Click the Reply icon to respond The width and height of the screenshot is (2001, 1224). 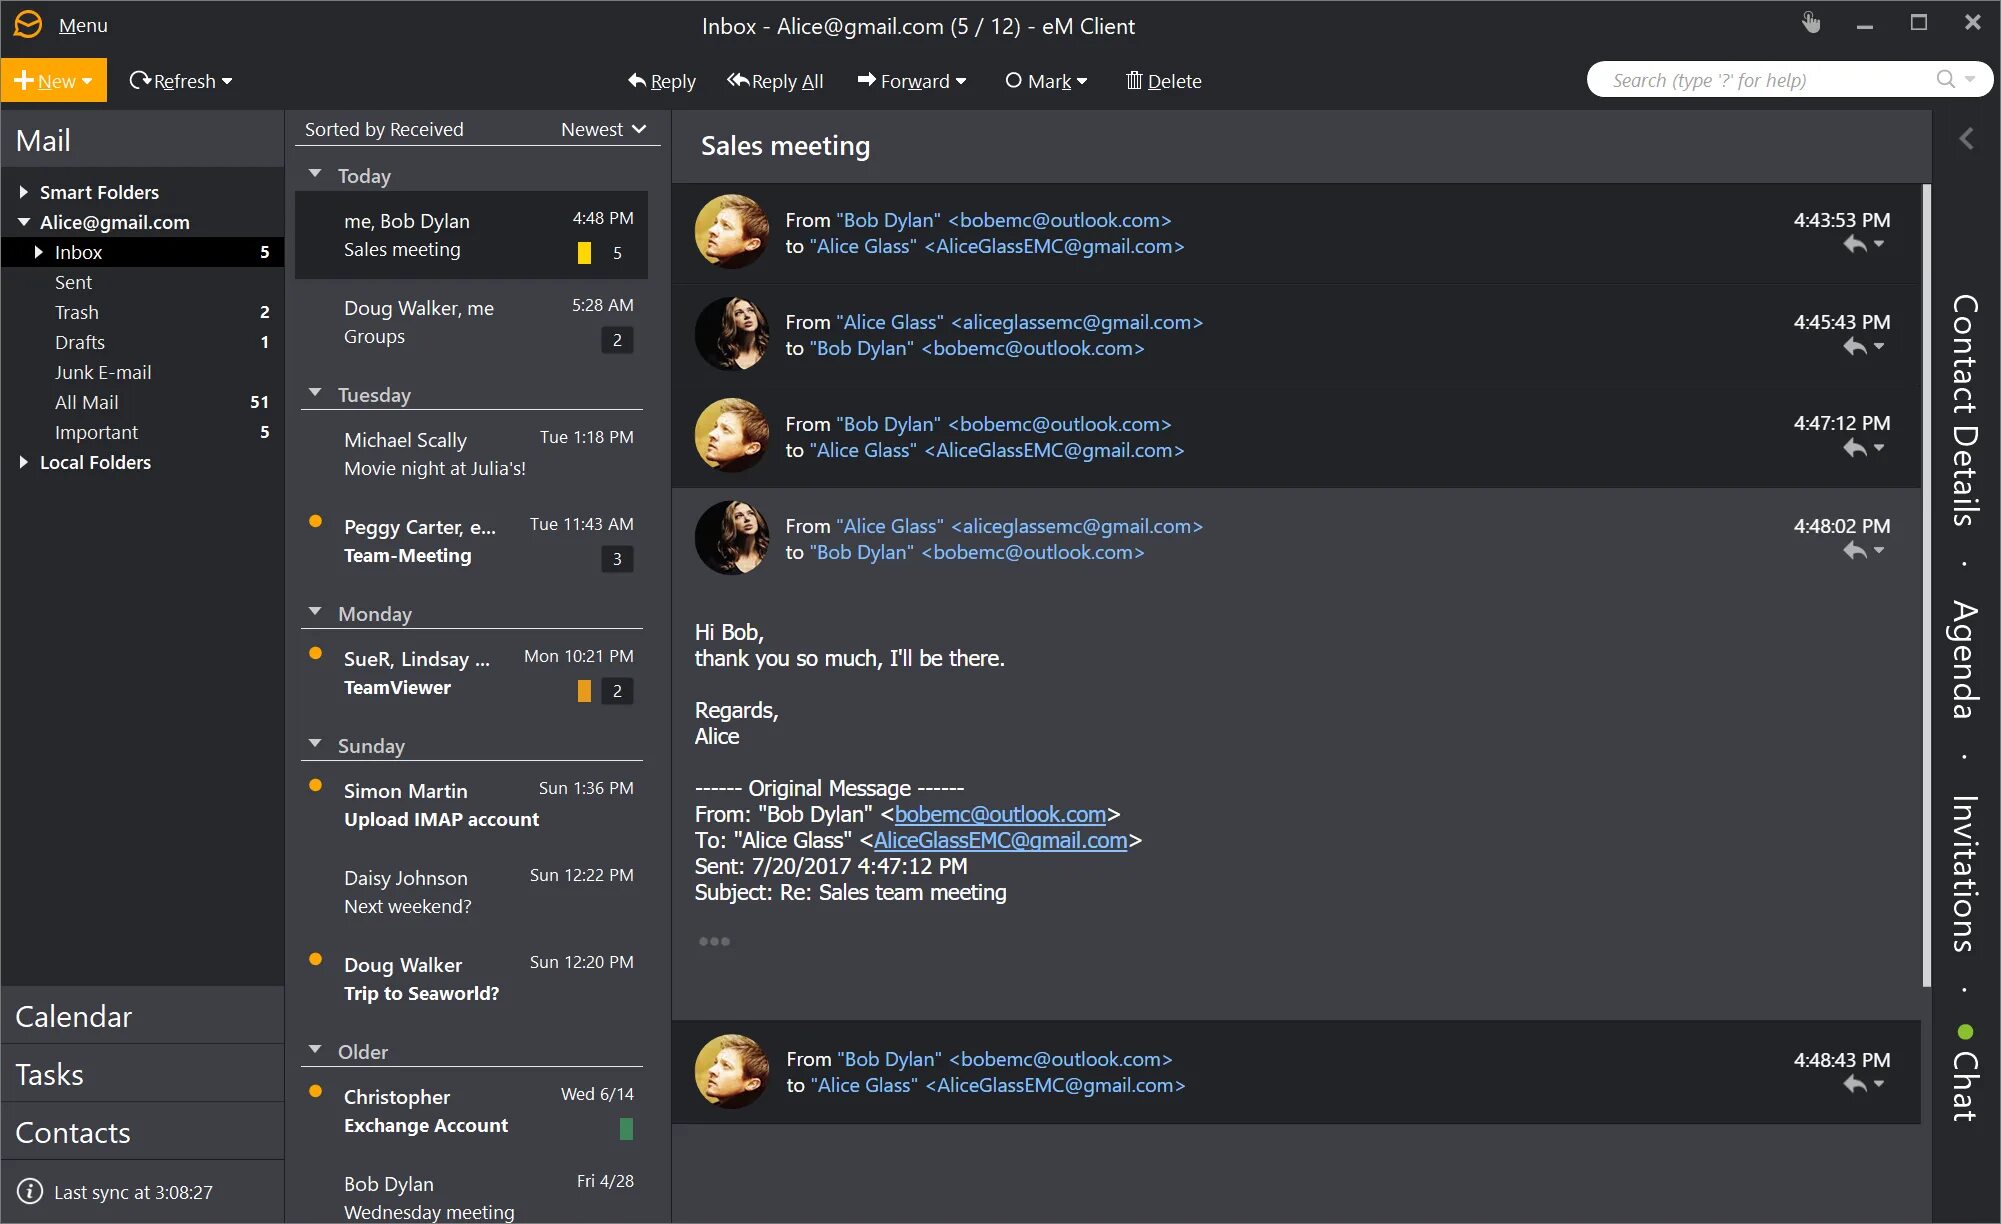(659, 80)
